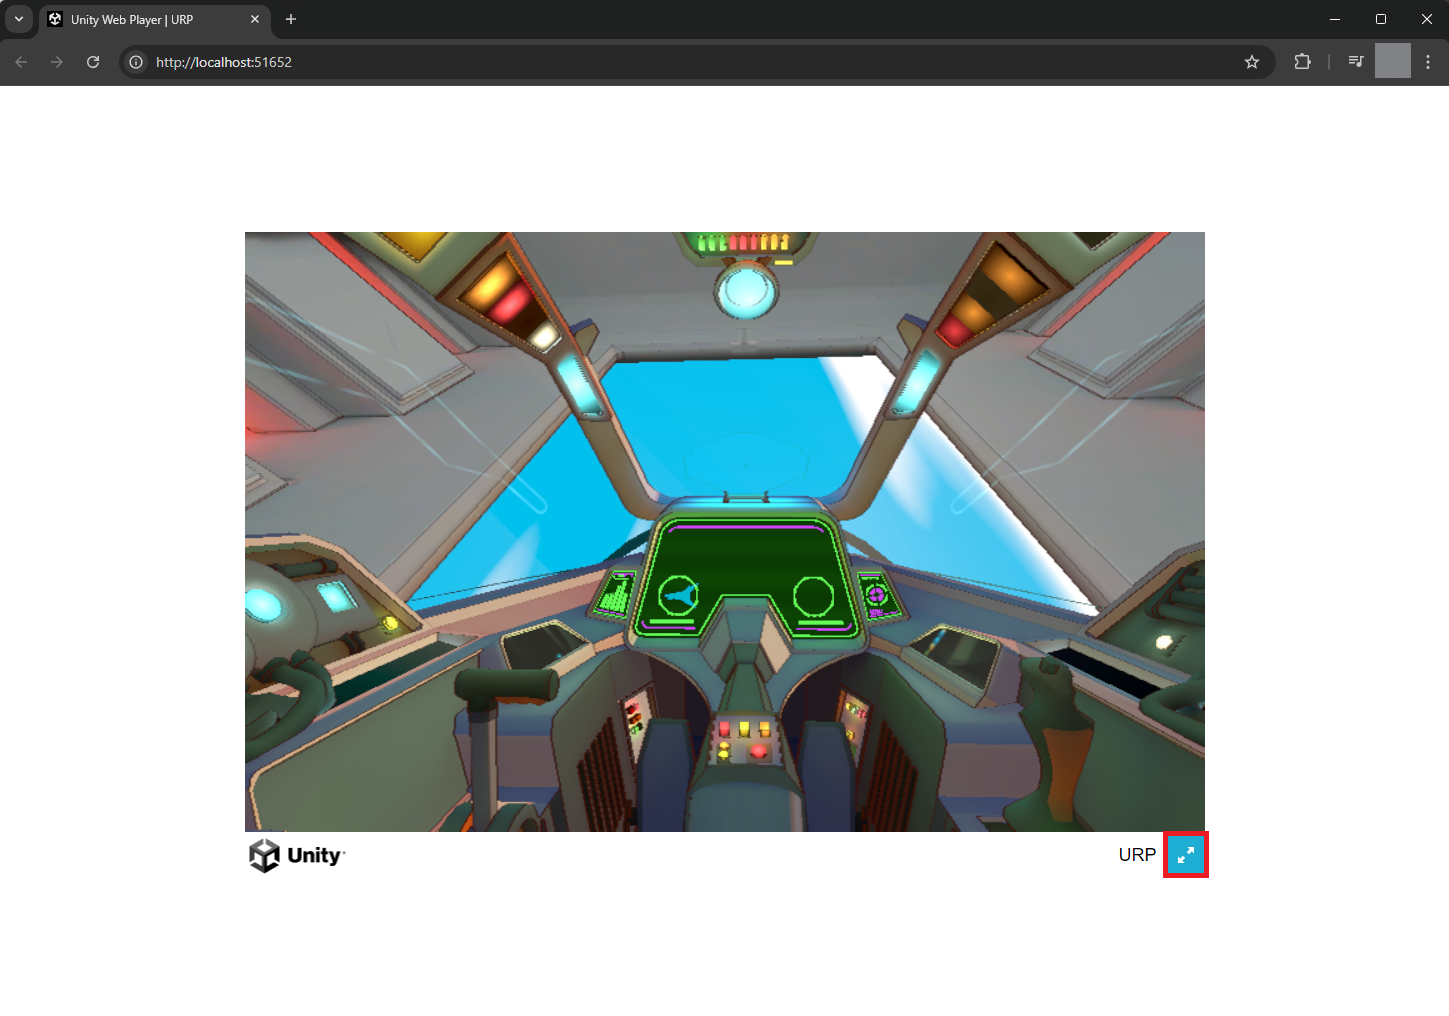
Task: Open the media controls icon in toolbar
Action: click(1355, 62)
